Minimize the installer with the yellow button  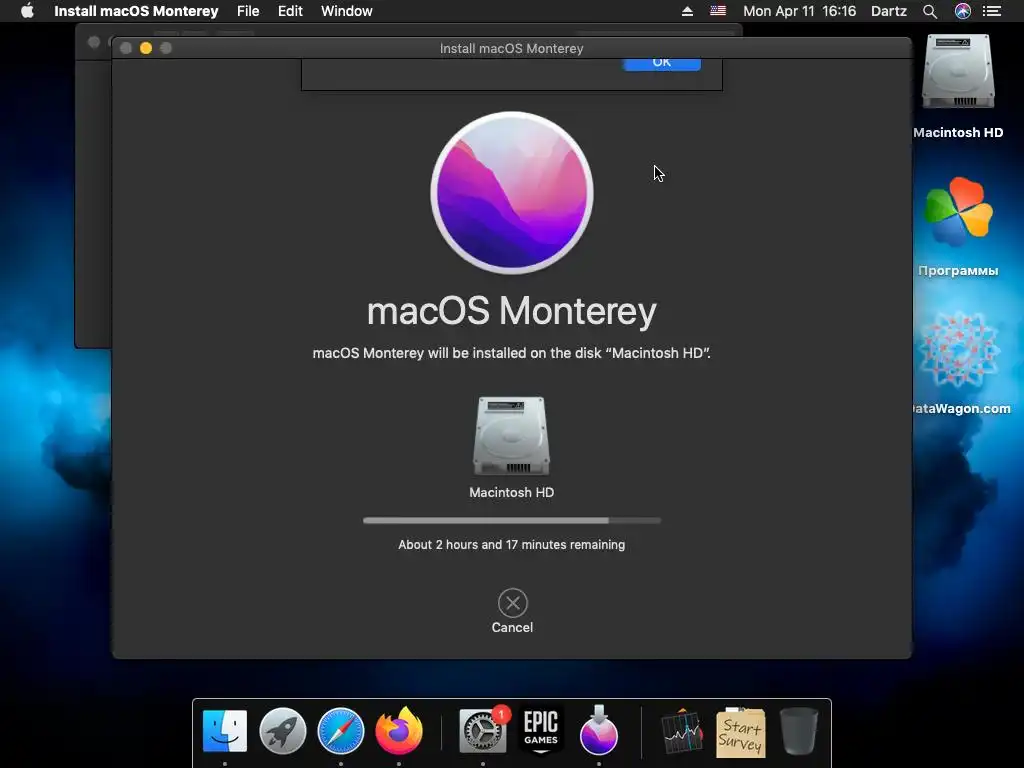tap(146, 48)
